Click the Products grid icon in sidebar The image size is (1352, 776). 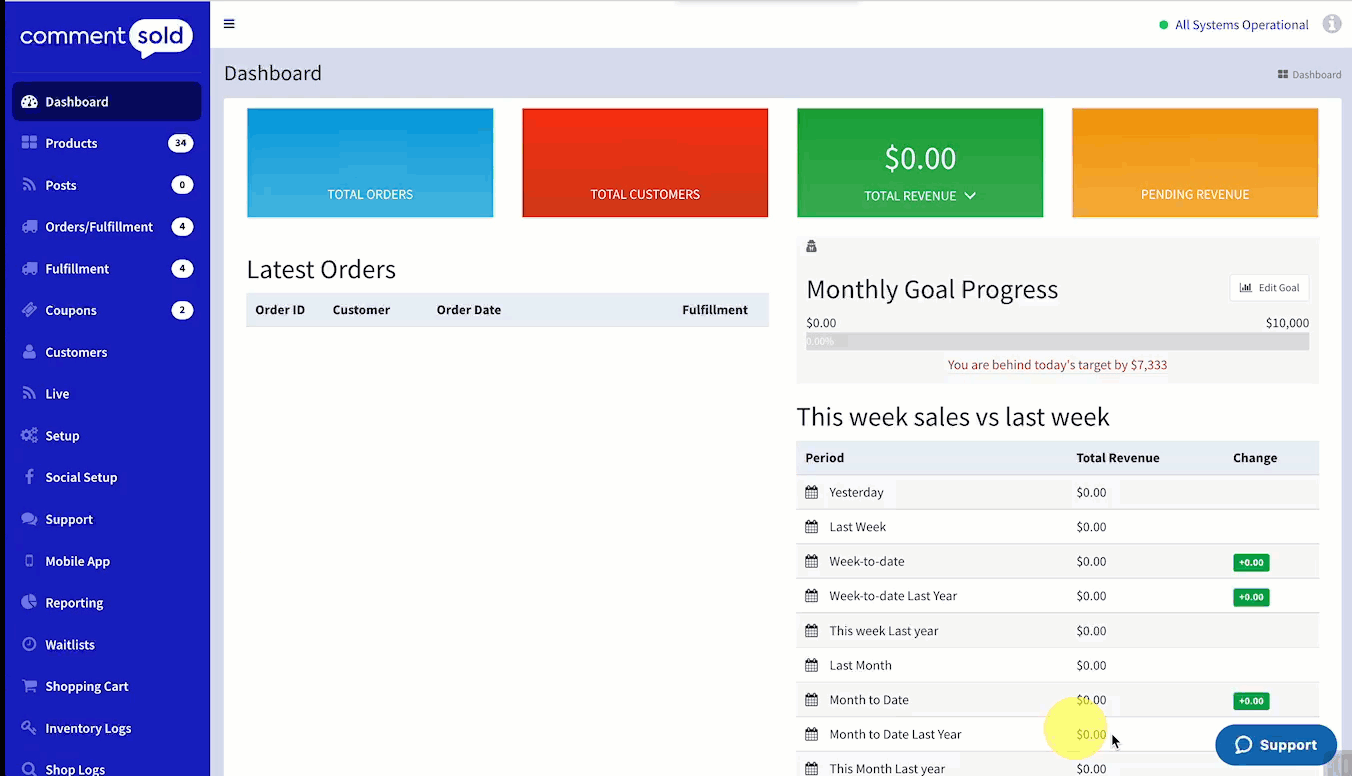click(x=29, y=143)
